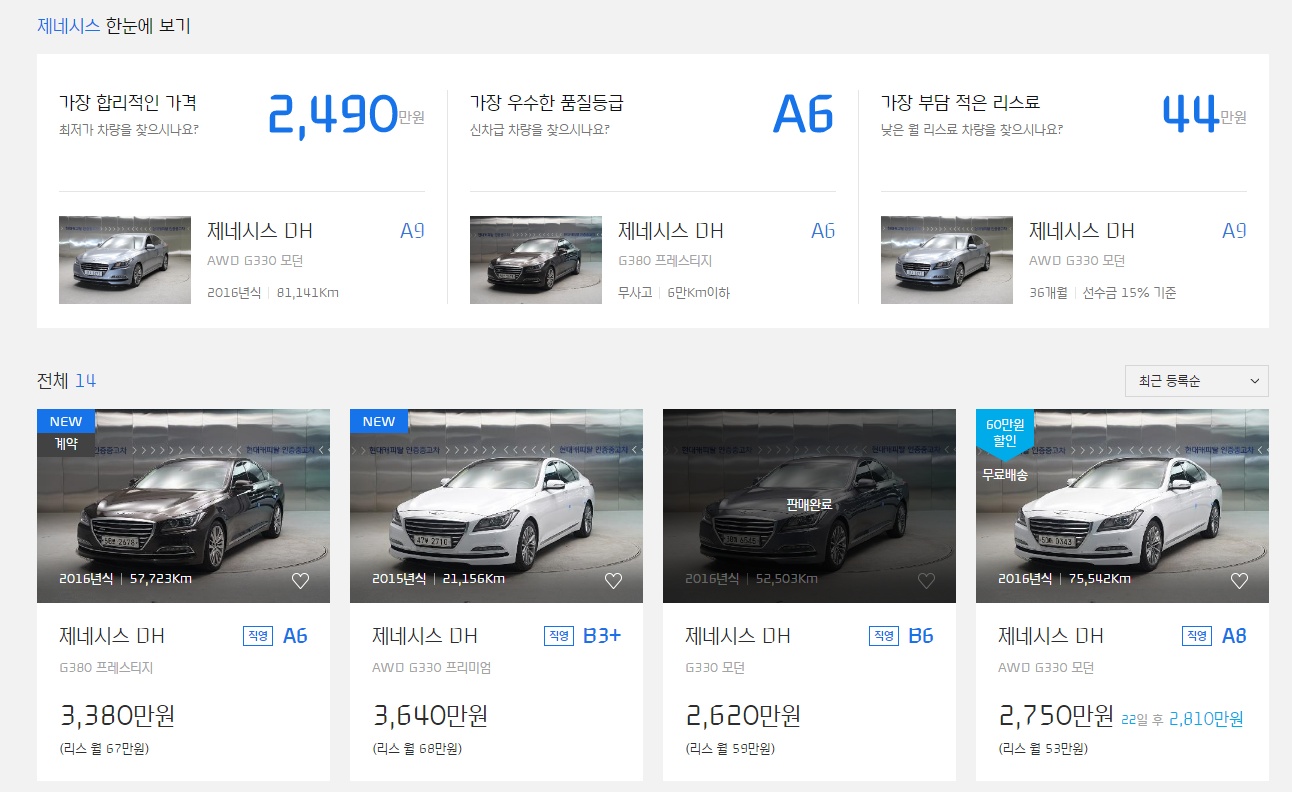Image resolution: width=1292 pixels, height=792 pixels.
Task: Click the 전체 14 count label
Action: [x=67, y=381]
